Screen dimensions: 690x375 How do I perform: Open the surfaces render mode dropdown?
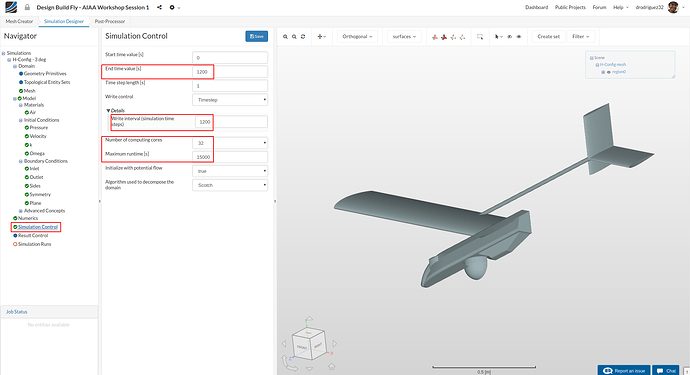(404, 37)
